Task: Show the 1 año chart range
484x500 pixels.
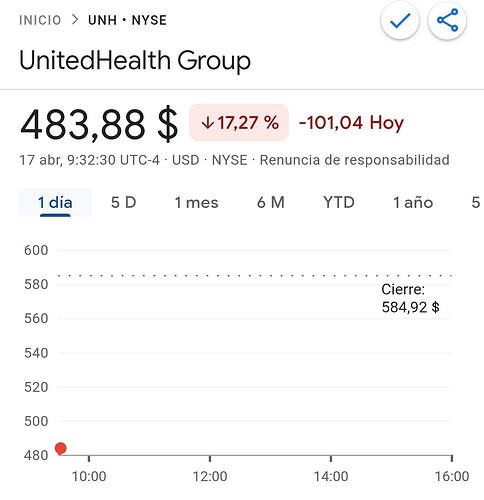Action: pos(413,203)
